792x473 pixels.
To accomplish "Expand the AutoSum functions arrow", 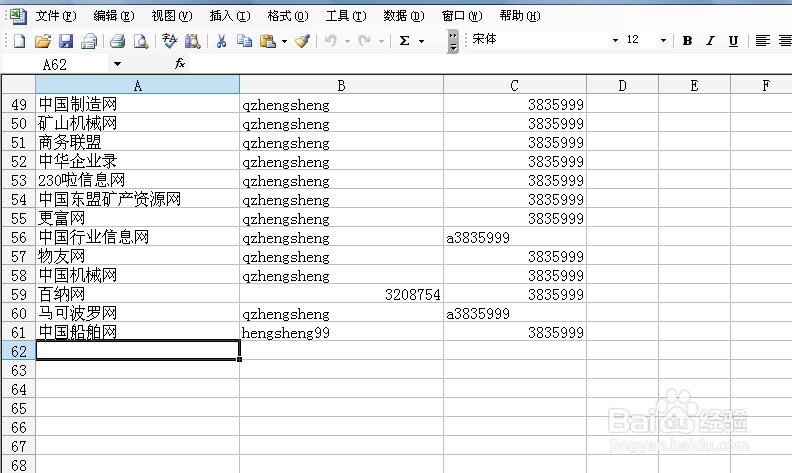I will [421, 41].
